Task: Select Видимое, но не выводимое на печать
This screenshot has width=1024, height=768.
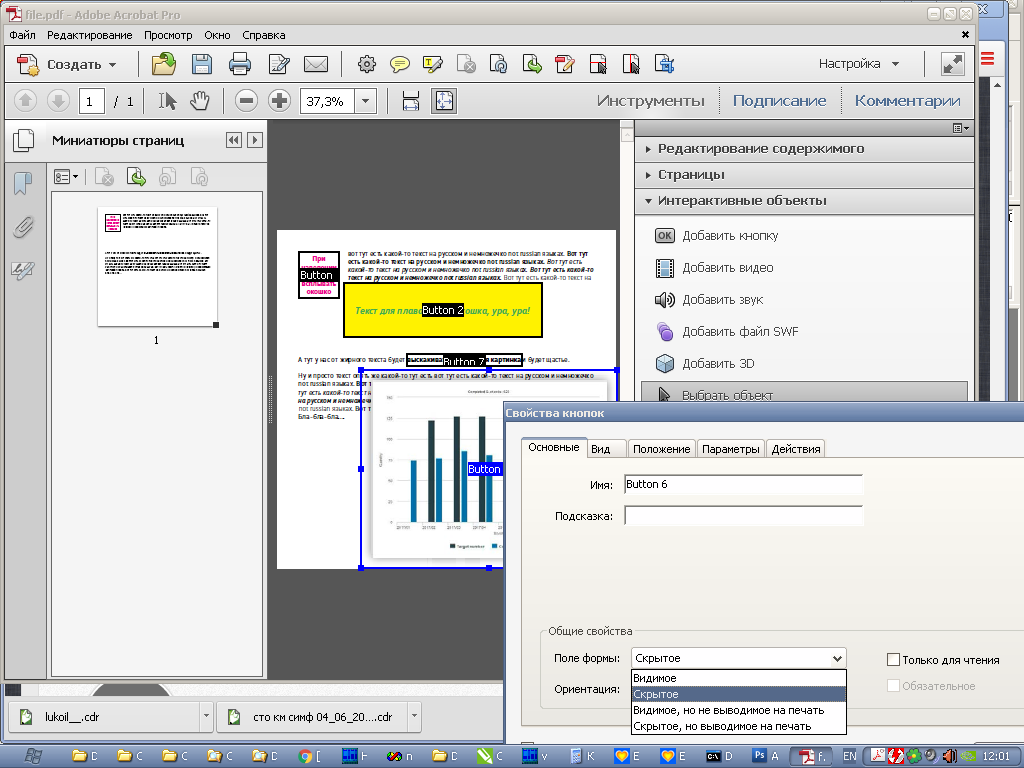Action: [739, 711]
